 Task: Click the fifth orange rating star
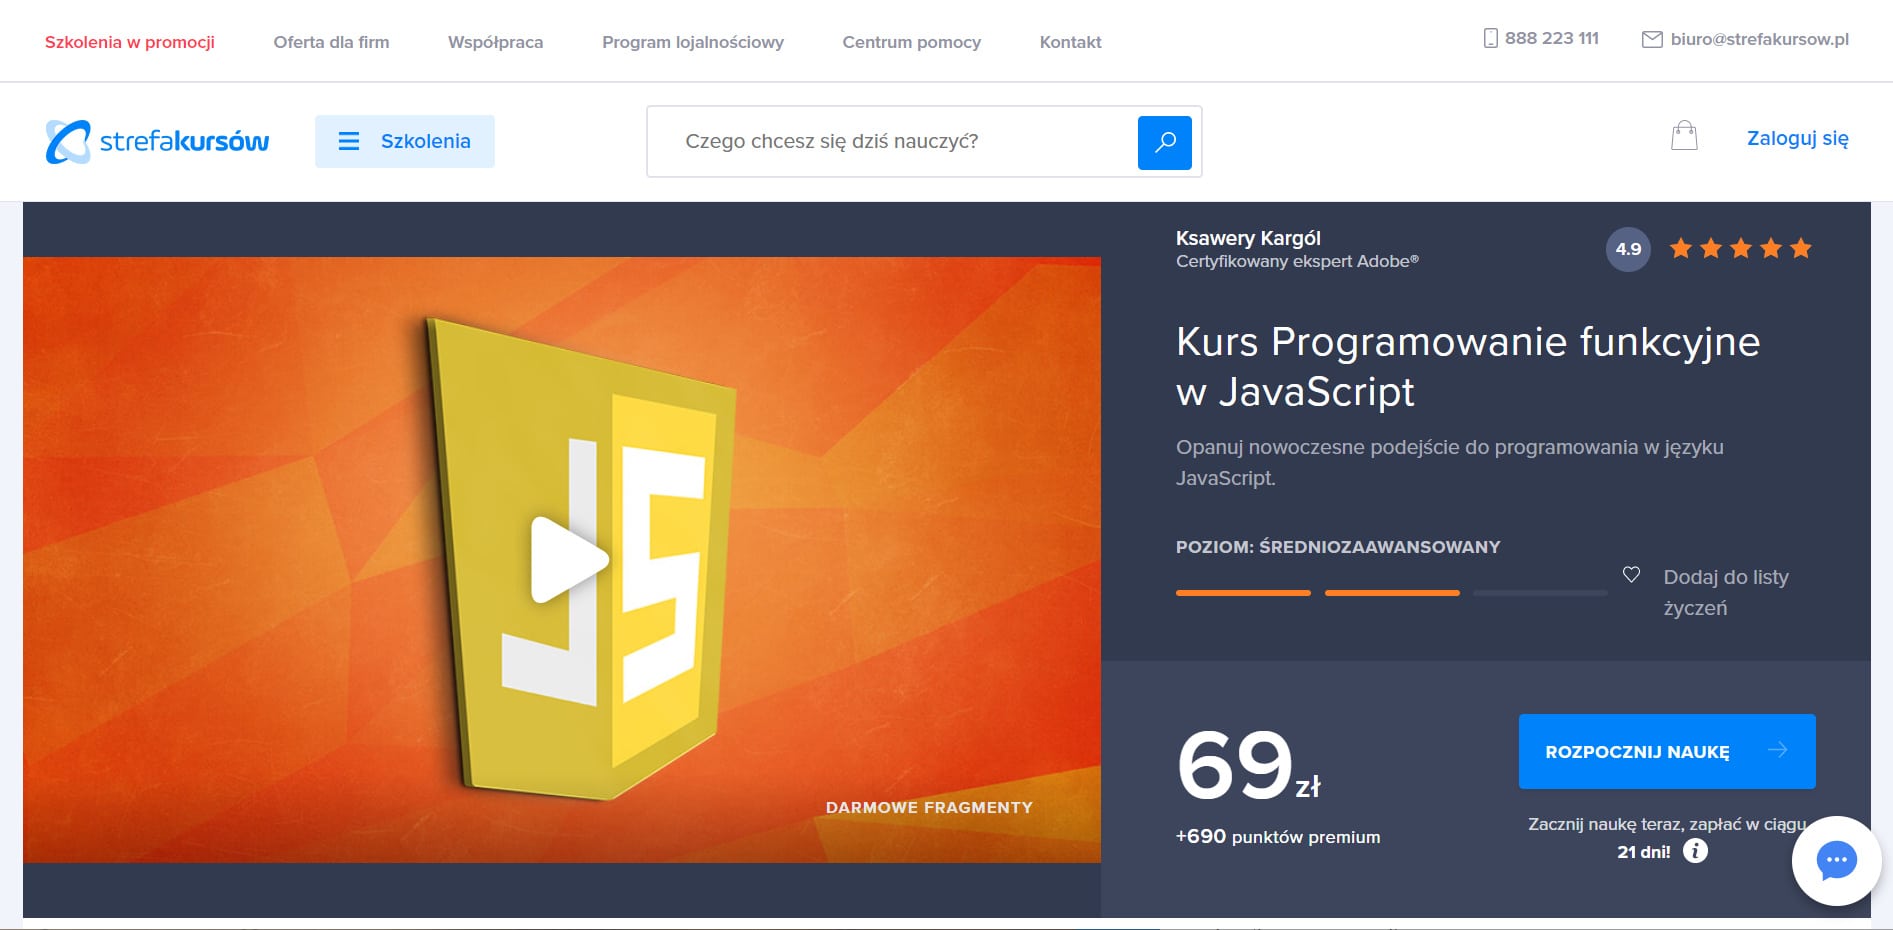(1802, 248)
